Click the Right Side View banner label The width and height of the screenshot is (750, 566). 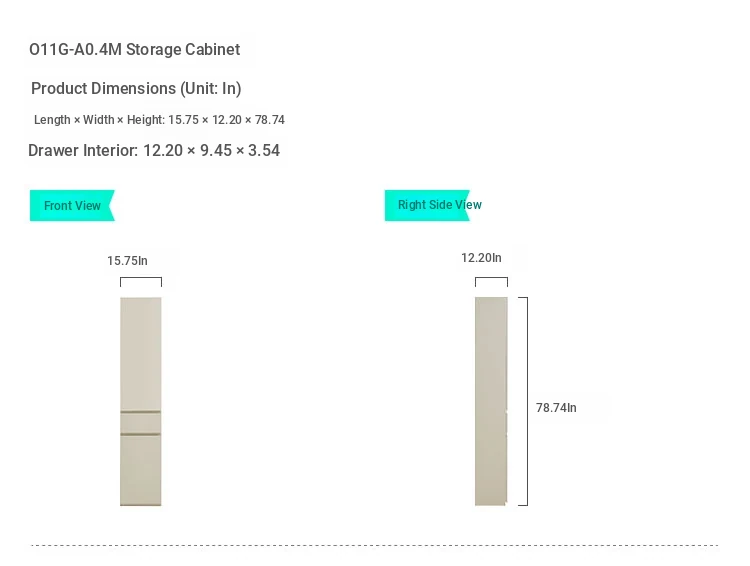(x=440, y=205)
